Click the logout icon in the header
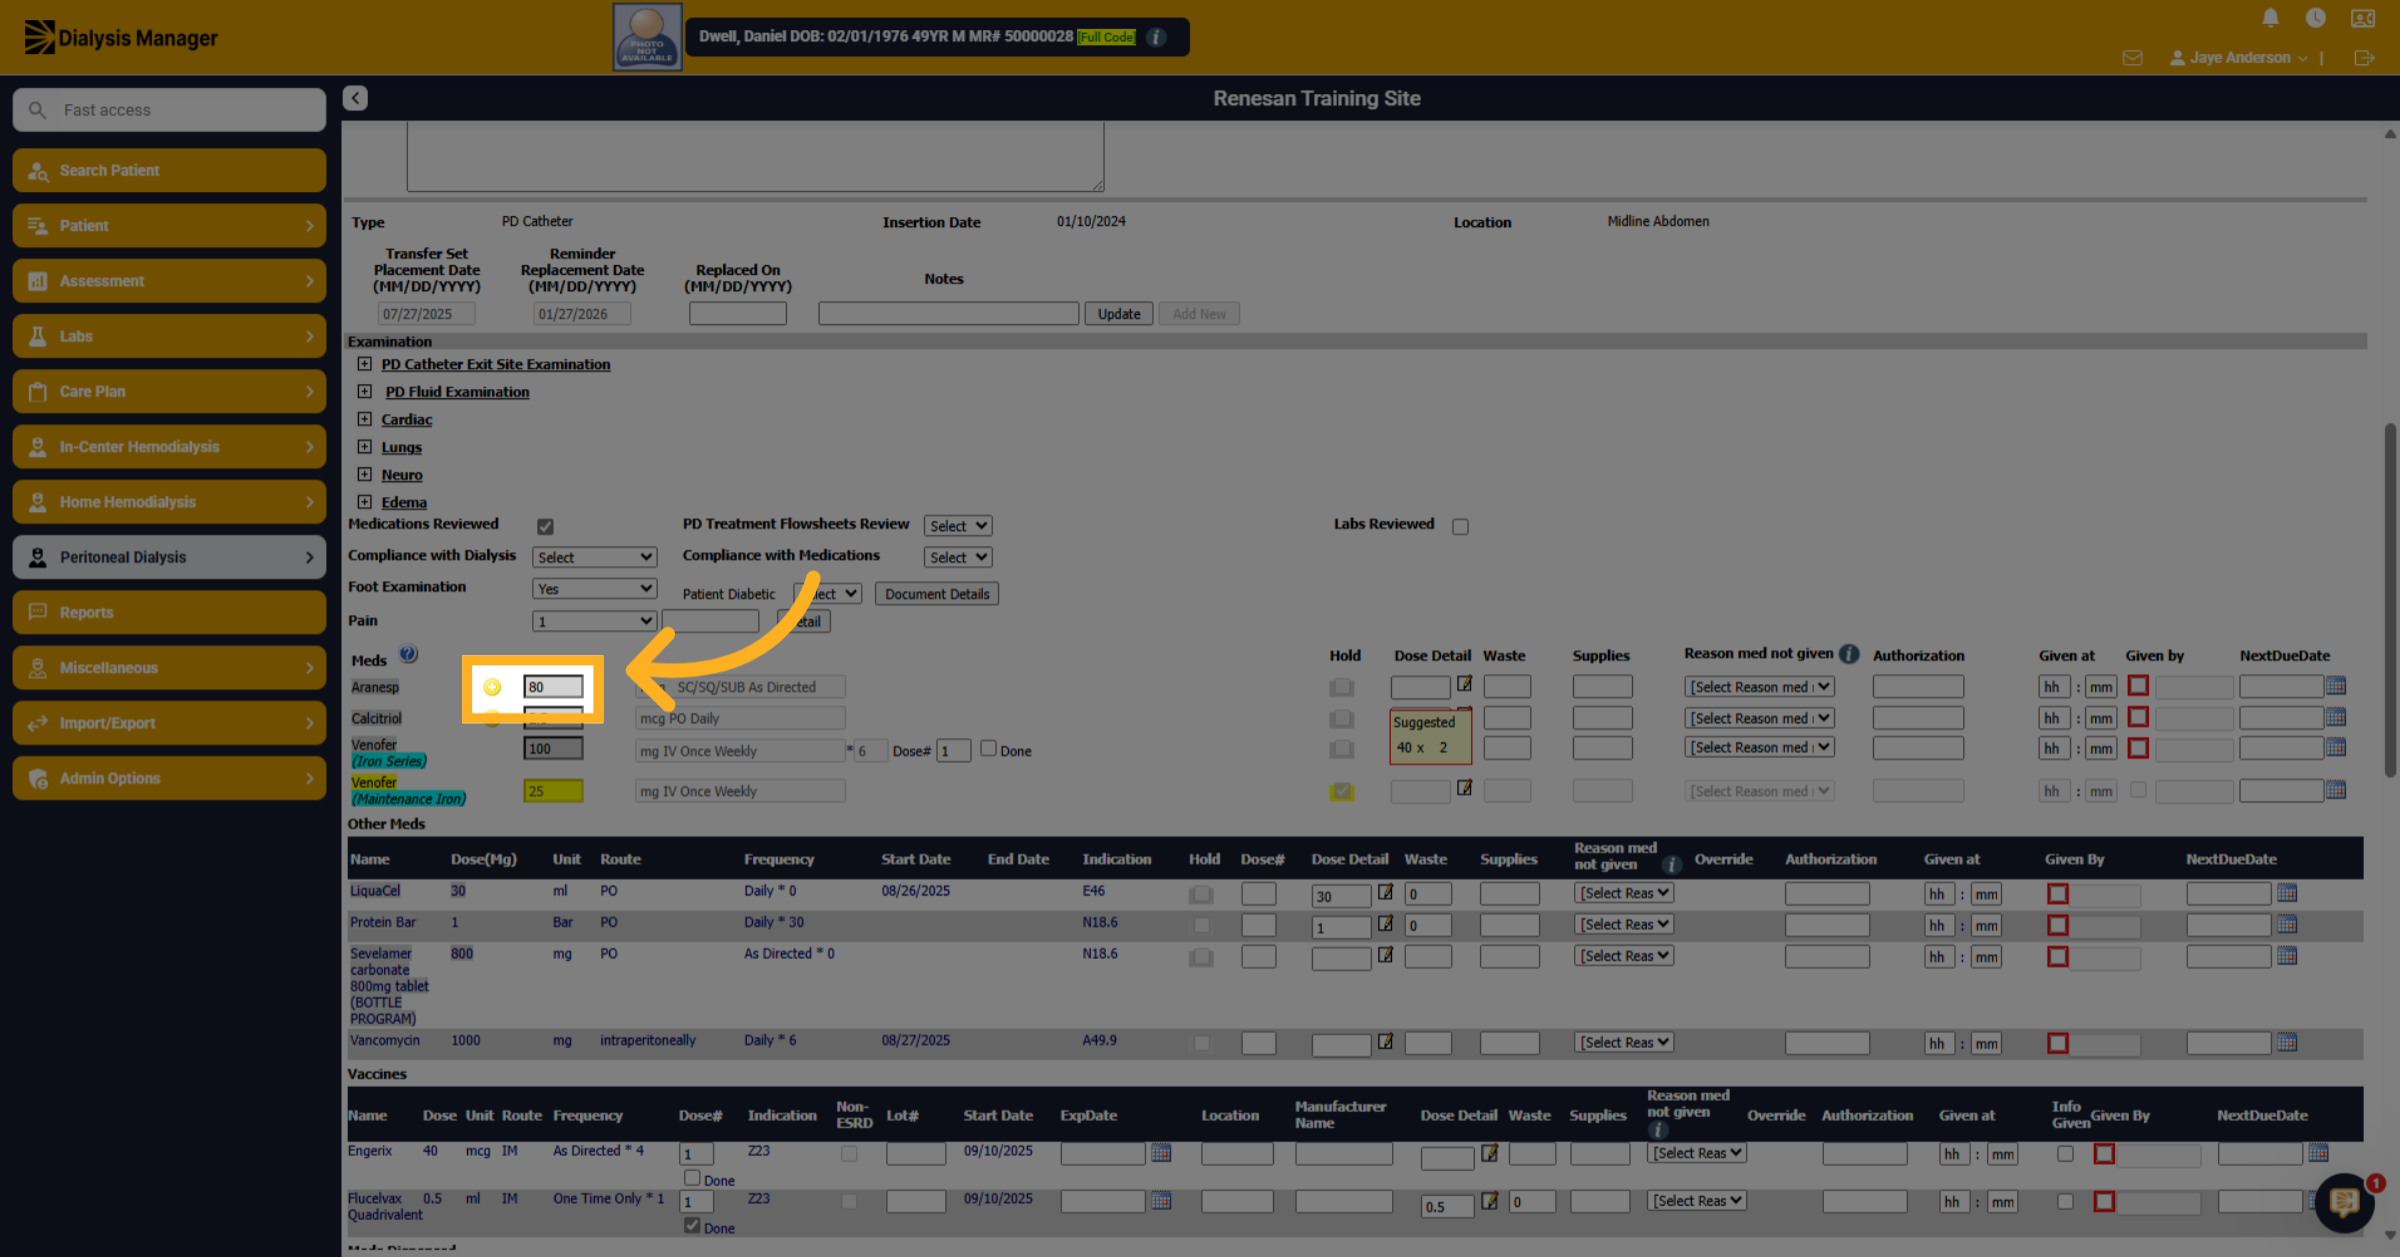Viewport: 2400px width, 1257px height. 2364,58
